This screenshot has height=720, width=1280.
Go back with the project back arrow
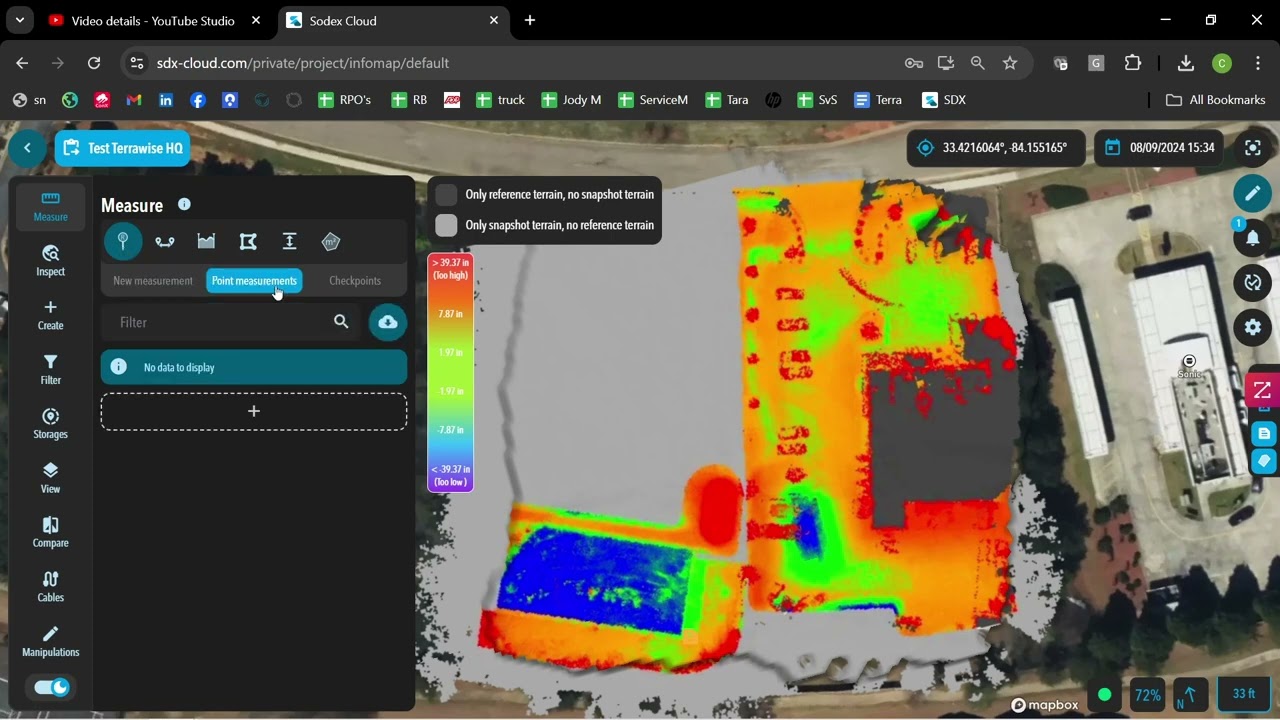point(28,148)
